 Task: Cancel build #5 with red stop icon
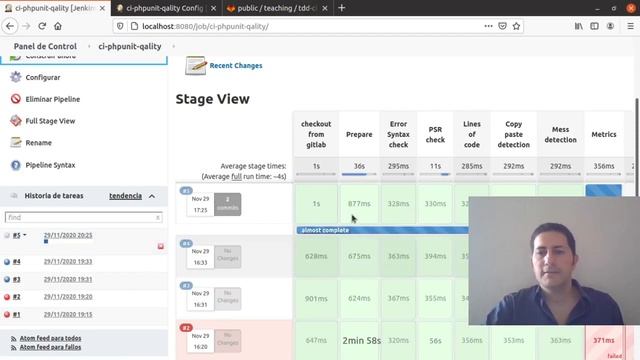point(160,246)
